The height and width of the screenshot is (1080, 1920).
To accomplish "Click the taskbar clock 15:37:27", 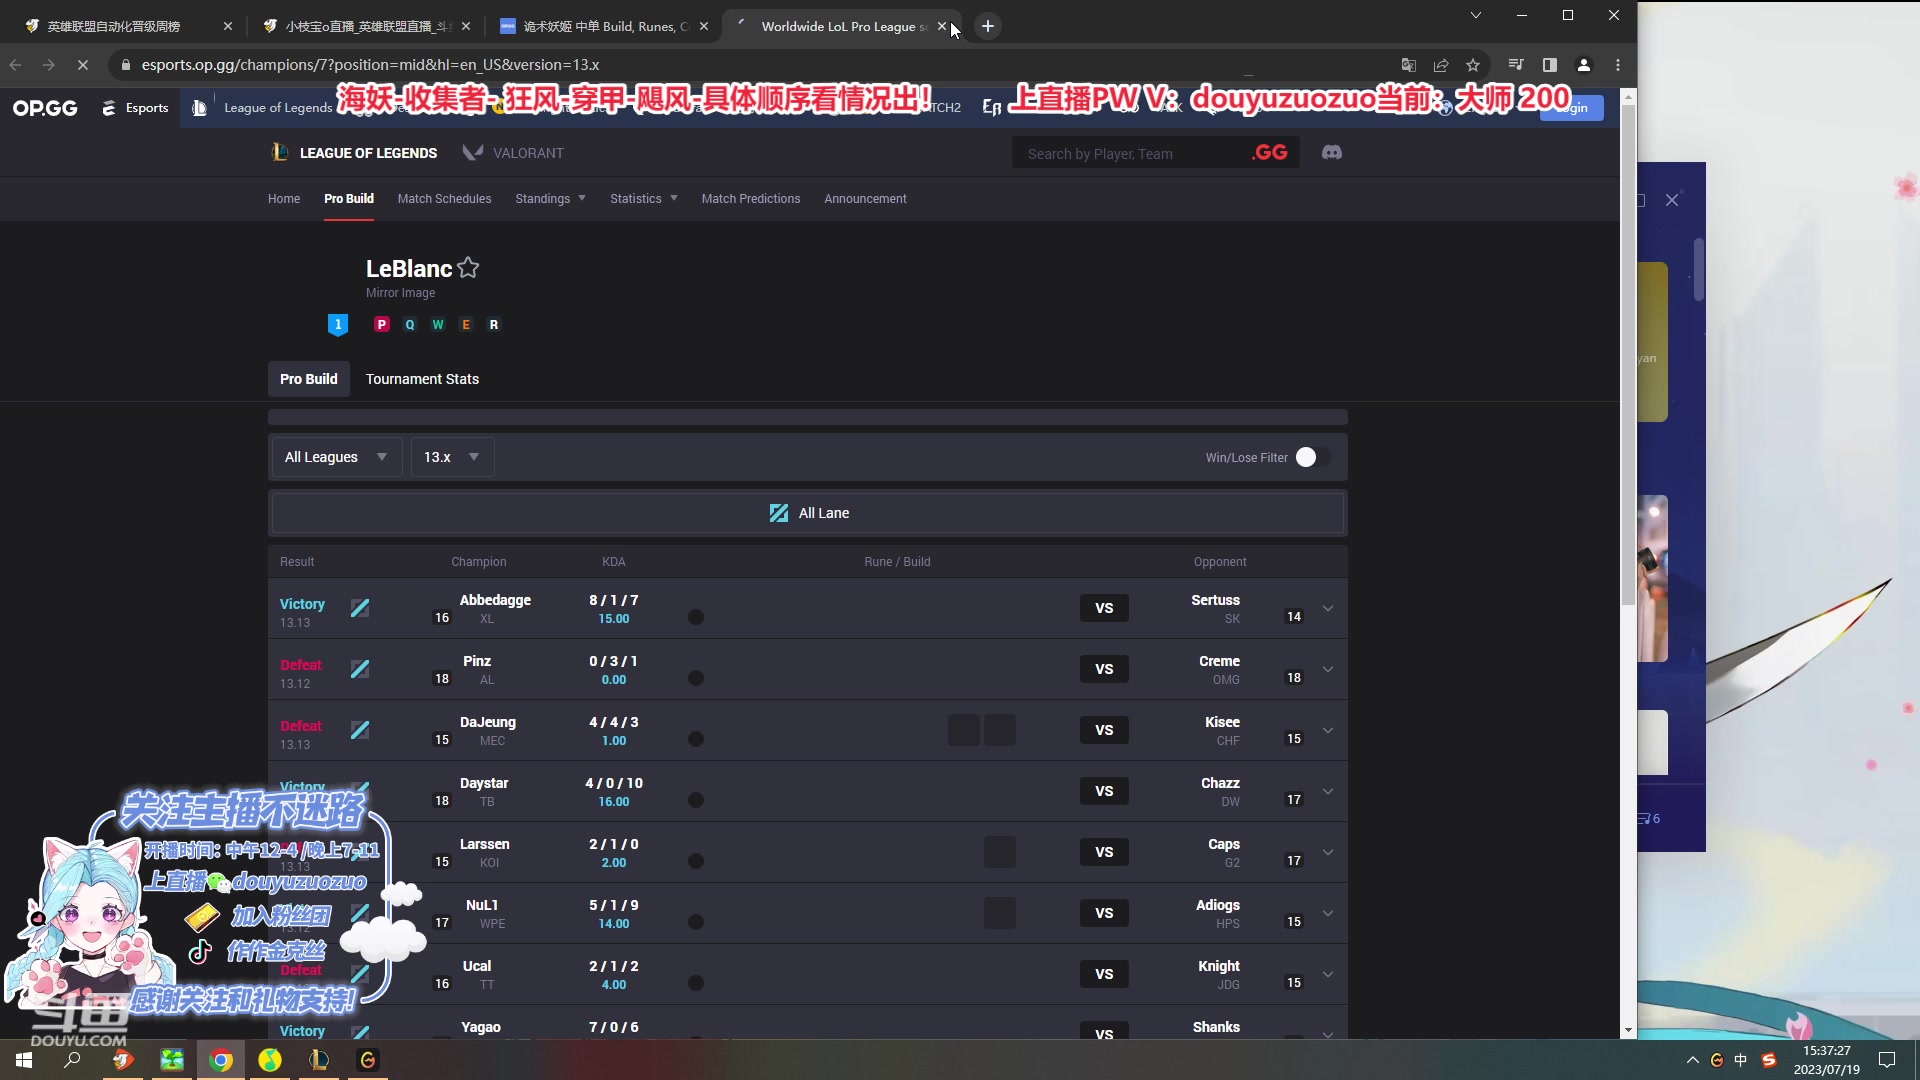I will point(1826,1051).
